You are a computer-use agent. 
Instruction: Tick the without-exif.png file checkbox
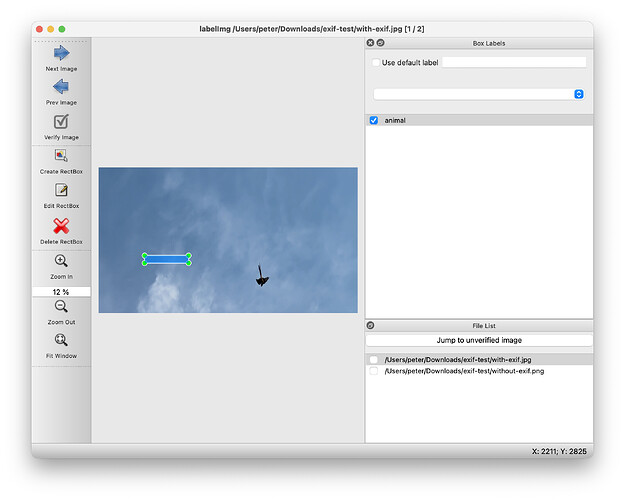pyautogui.click(x=373, y=371)
